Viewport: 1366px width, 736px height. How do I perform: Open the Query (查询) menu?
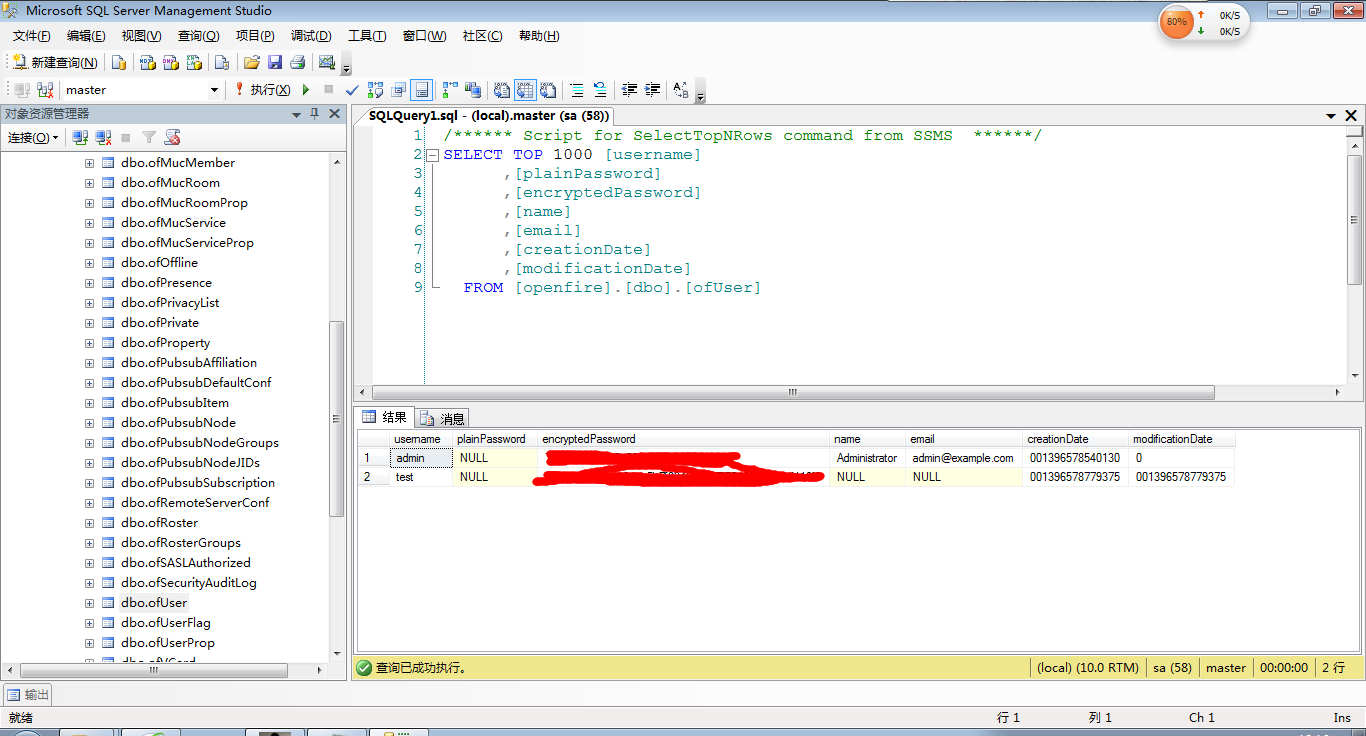coord(199,36)
